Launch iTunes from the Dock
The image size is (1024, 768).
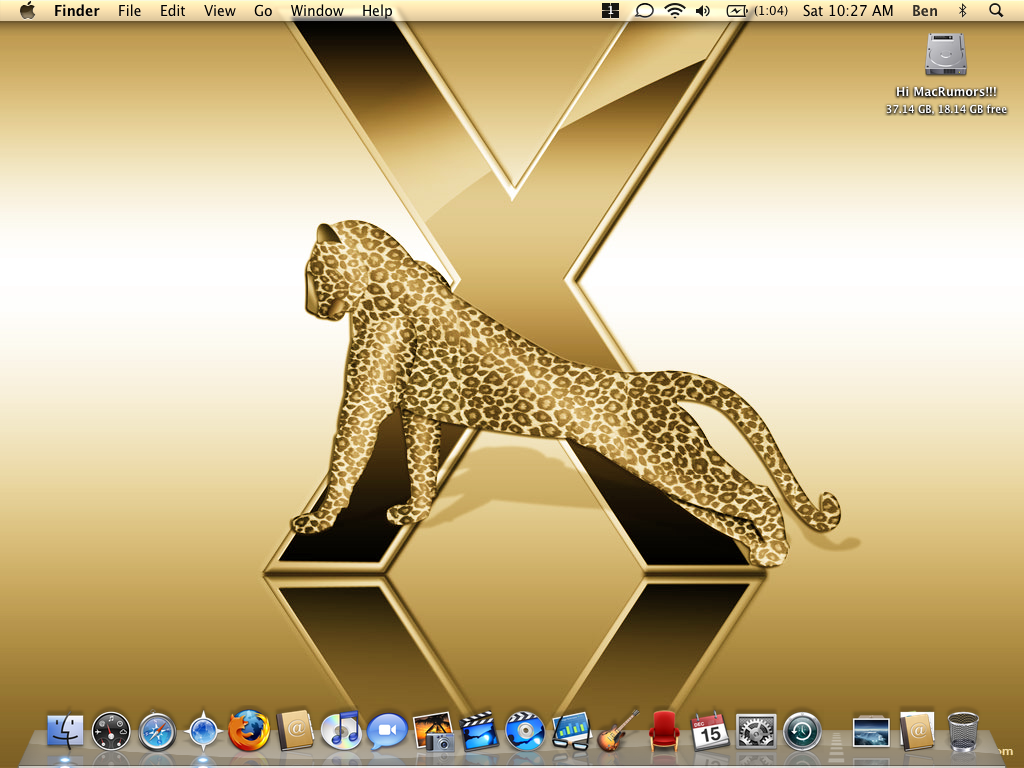point(341,730)
